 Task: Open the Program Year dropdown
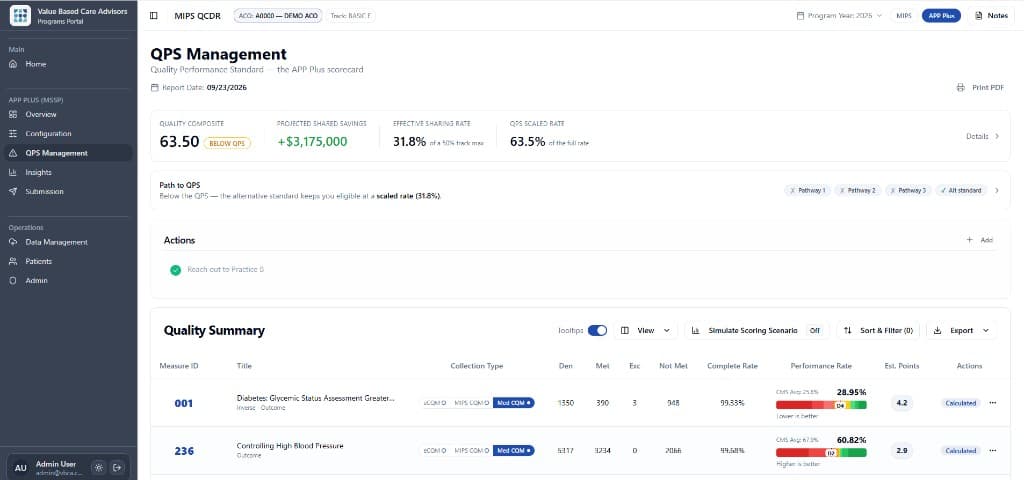coord(840,16)
